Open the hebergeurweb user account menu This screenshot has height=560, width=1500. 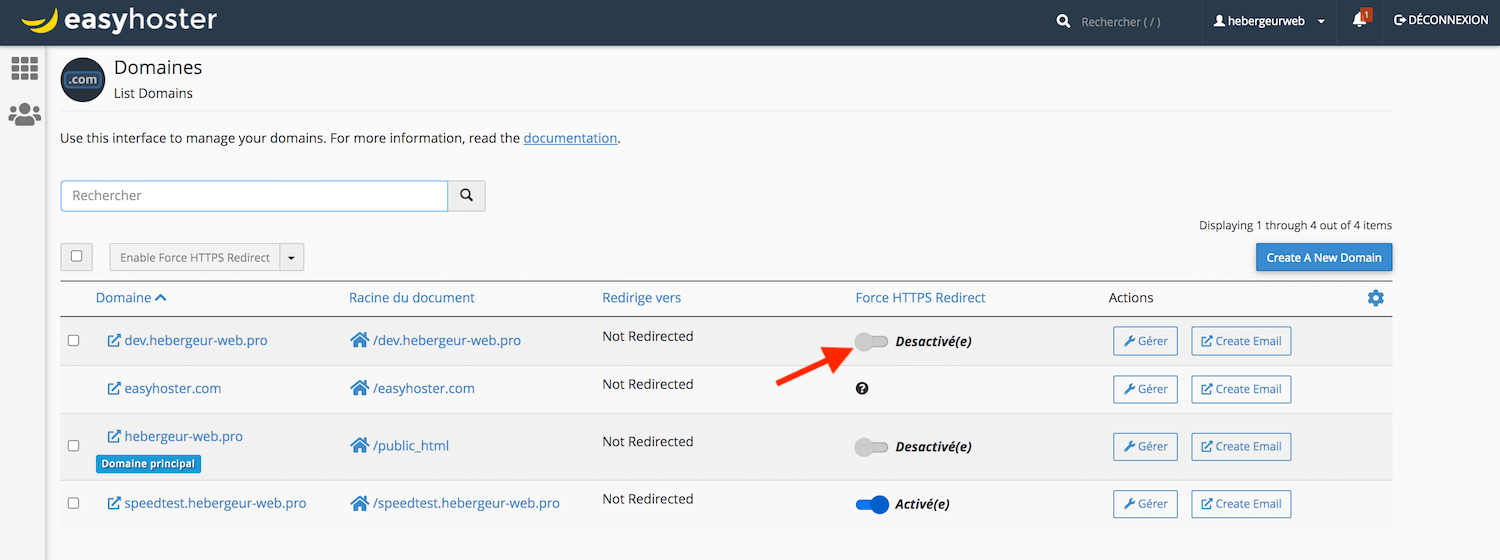[x=1269, y=21]
